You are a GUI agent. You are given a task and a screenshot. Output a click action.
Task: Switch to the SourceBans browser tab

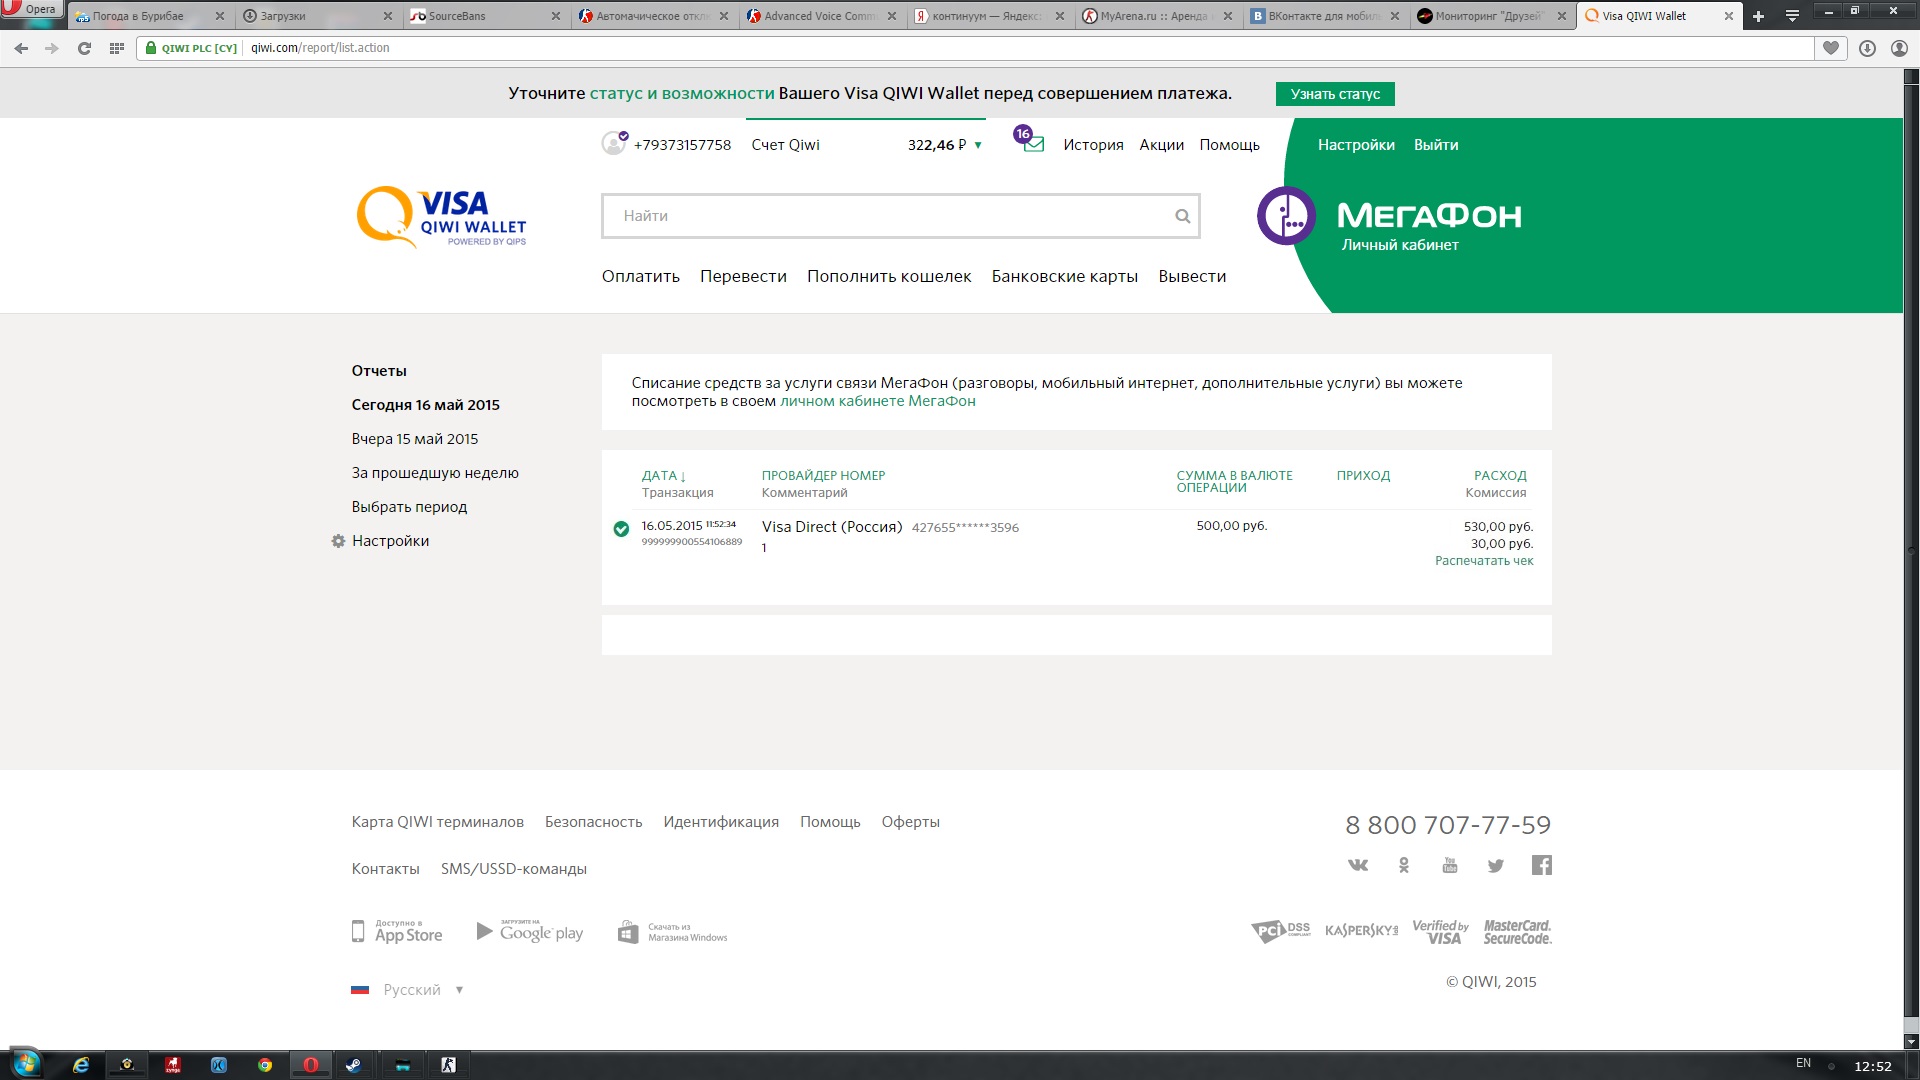point(456,16)
